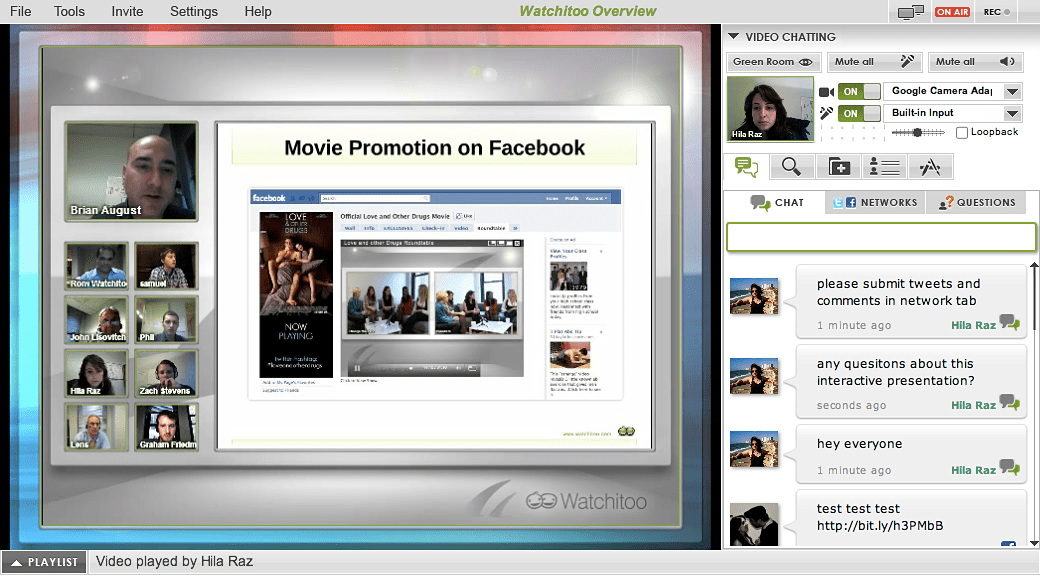
Task: Click avatar beside 'please submit tweets' message
Action: pyautogui.click(x=754, y=296)
